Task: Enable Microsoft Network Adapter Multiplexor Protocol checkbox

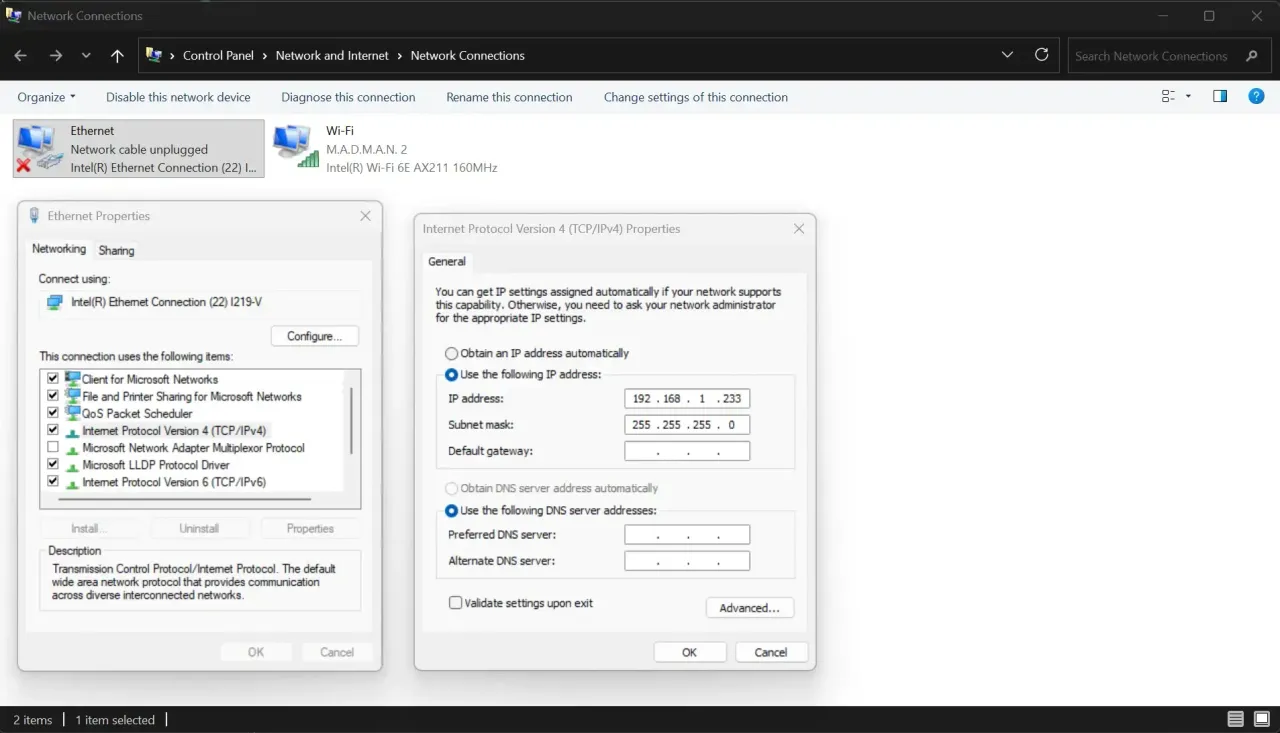Action: 53,448
